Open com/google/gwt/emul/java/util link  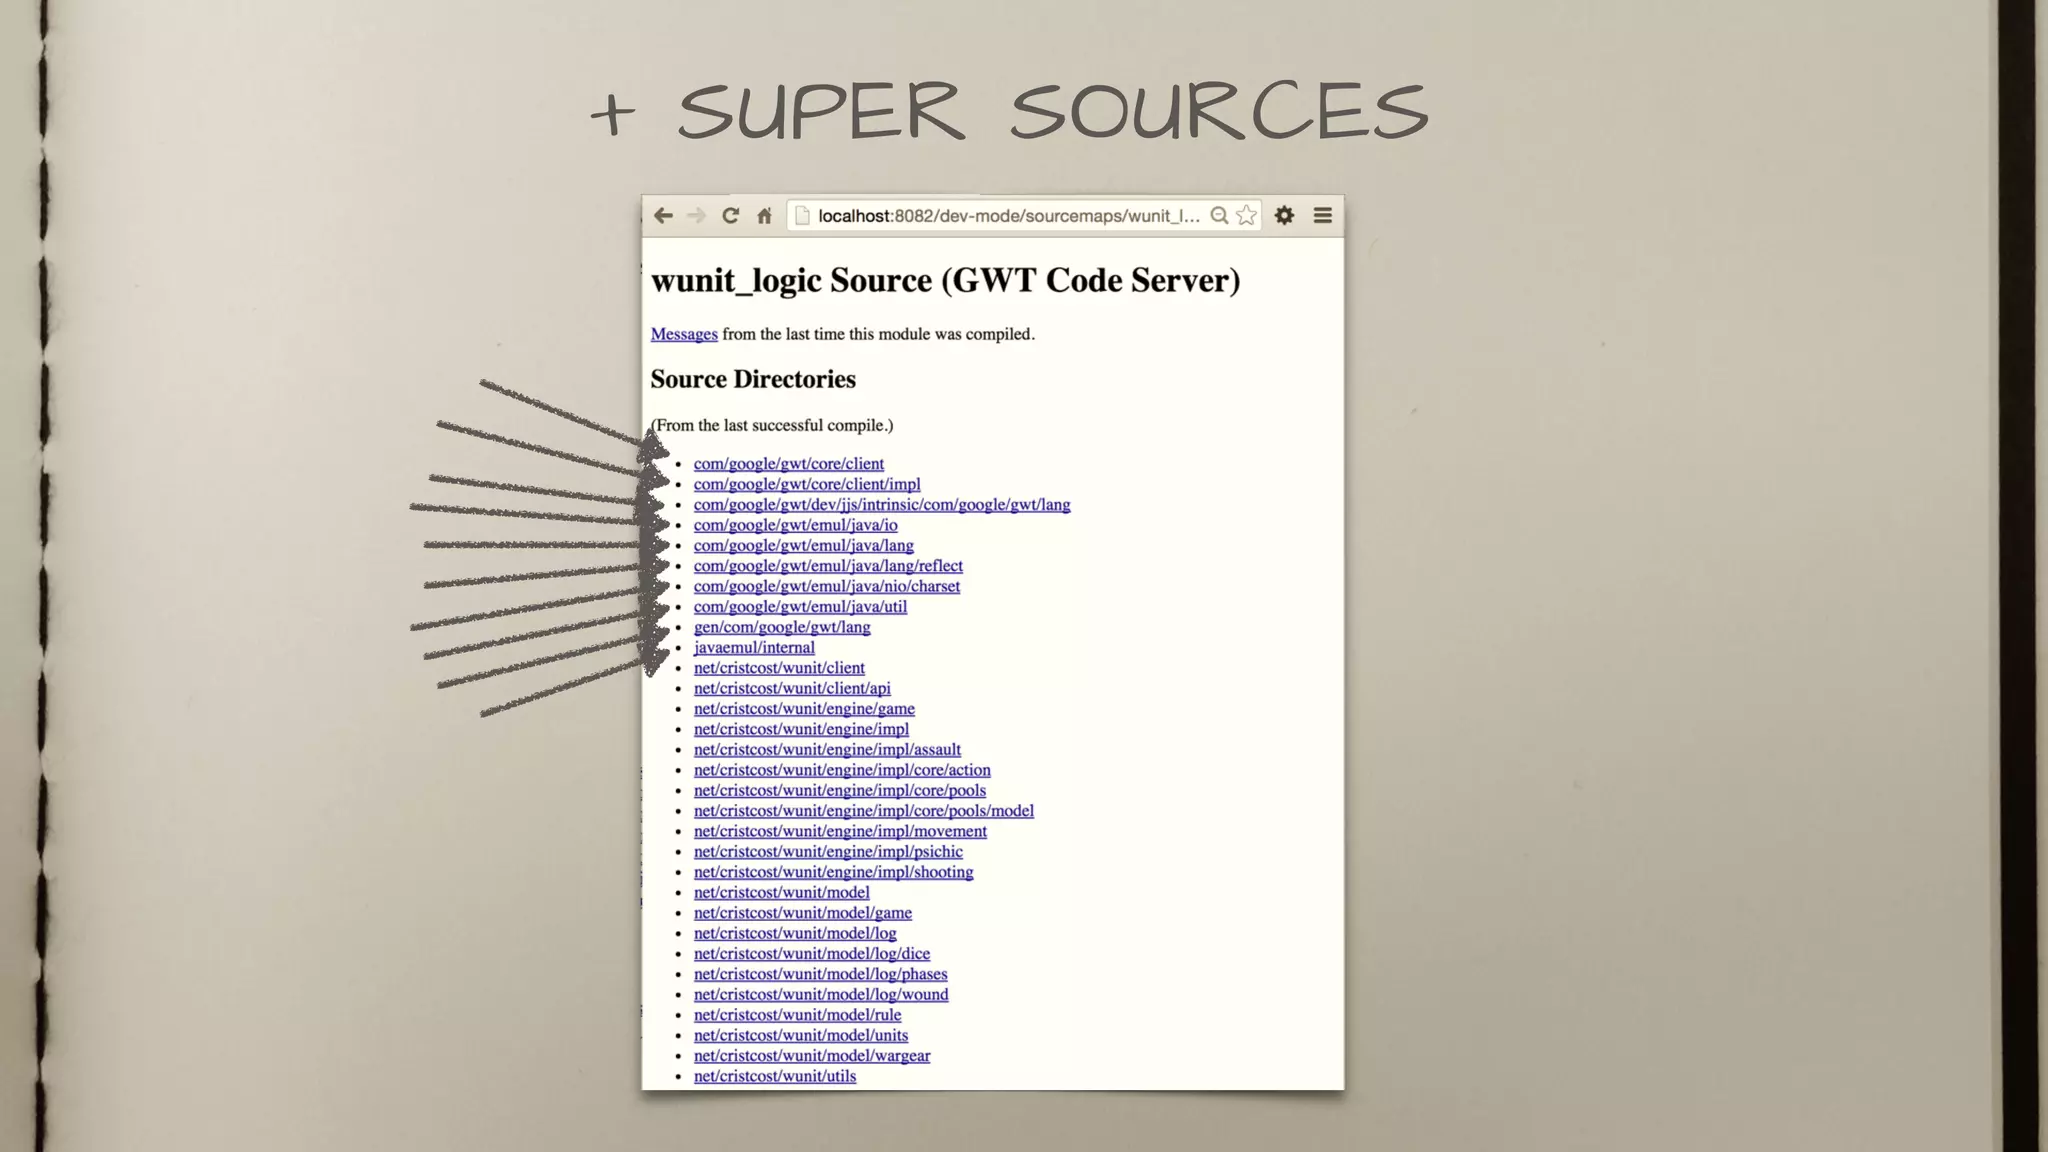point(800,607)
